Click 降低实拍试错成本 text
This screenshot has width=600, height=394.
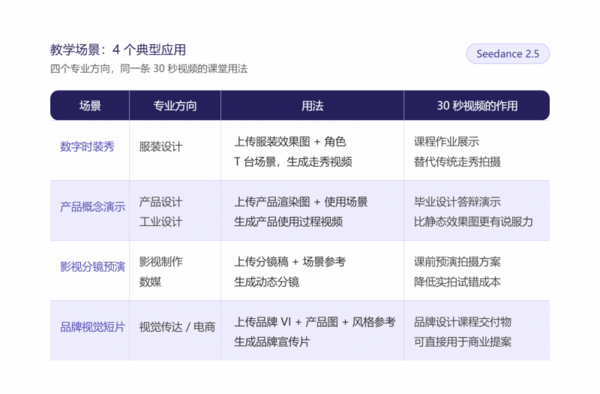457,282
